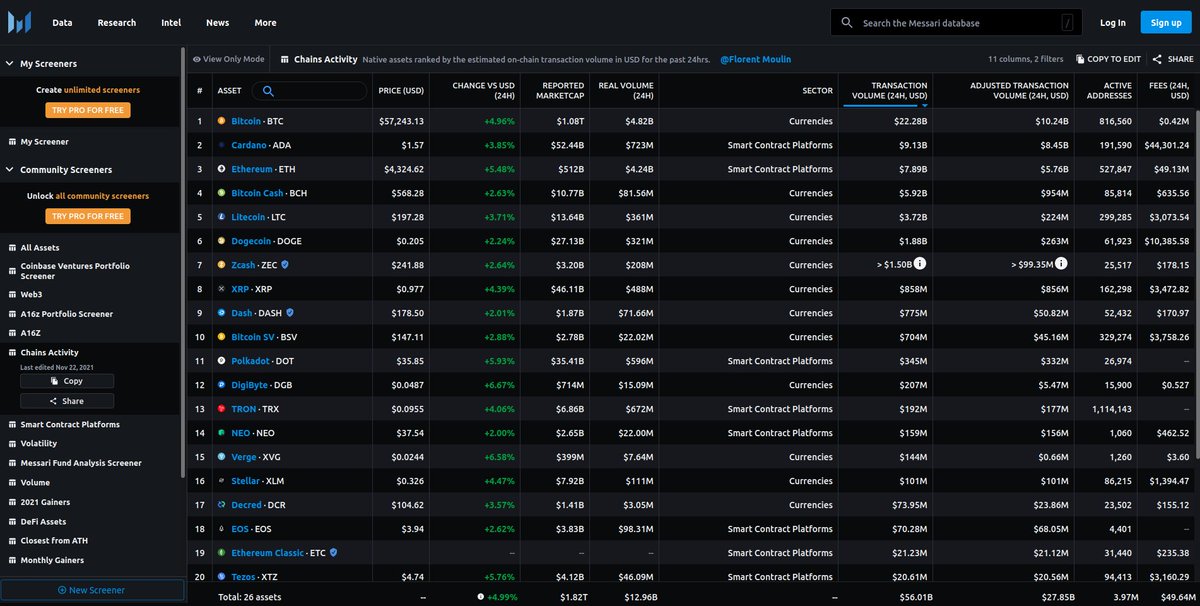Viewport: 1200px width, 606px height.
Task: Select Coinbase Ventures Portfolio Screener
Action: 75,271
